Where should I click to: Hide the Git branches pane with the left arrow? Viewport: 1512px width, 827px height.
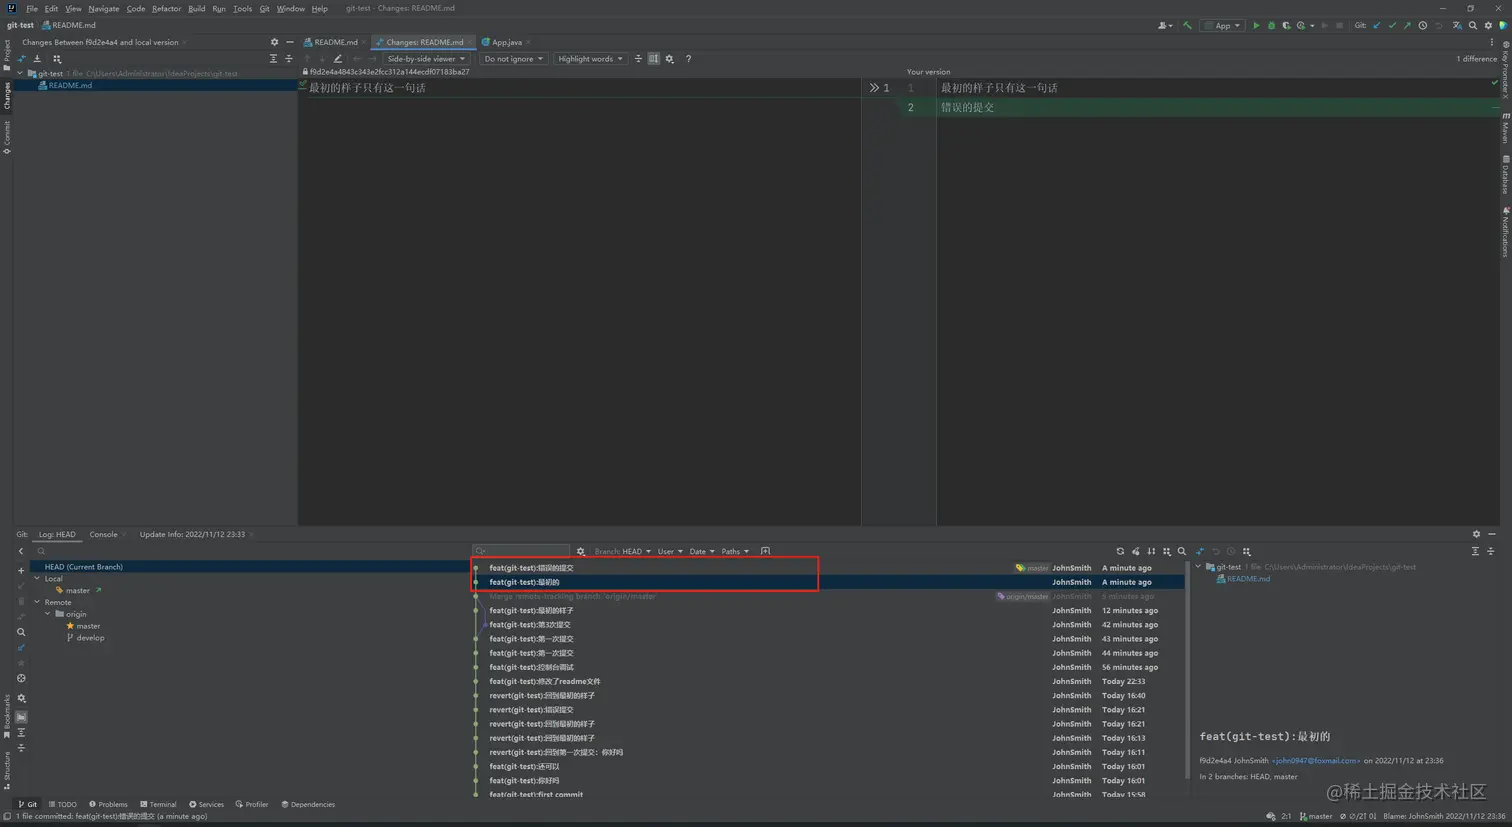click(21, 551)
